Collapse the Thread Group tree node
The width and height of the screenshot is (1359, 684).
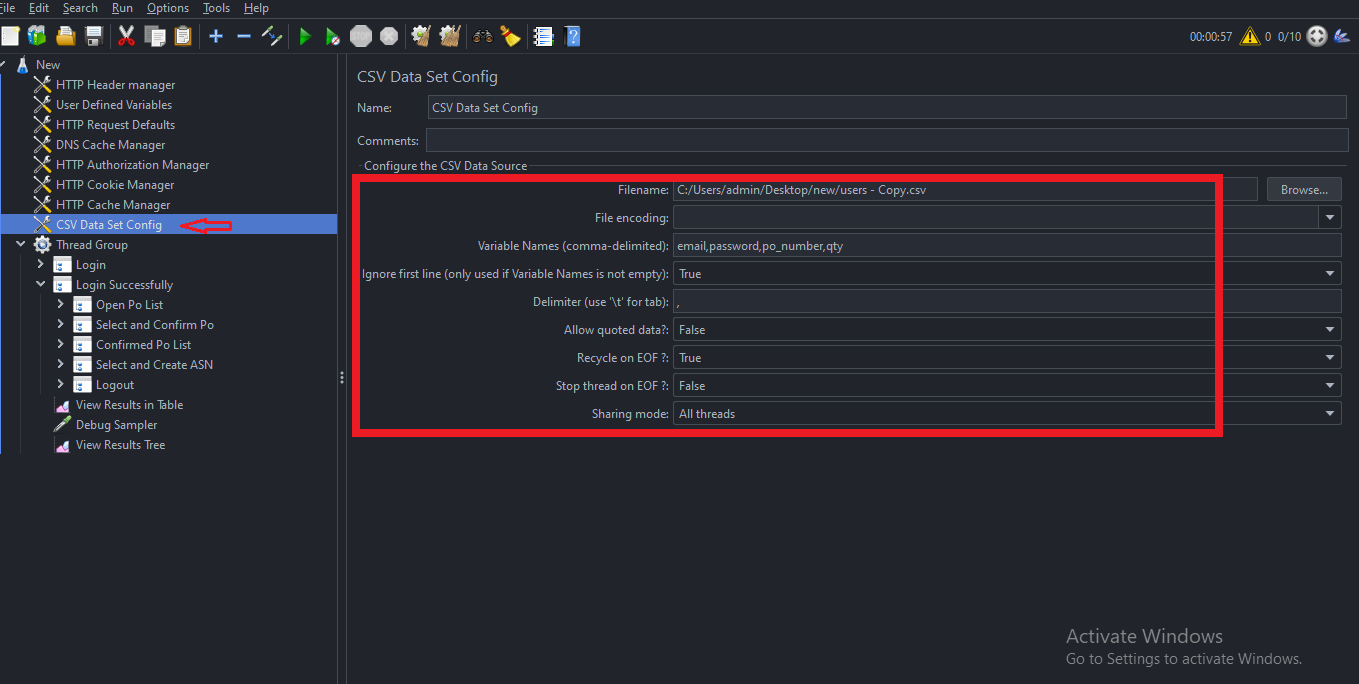click(21, 244)
